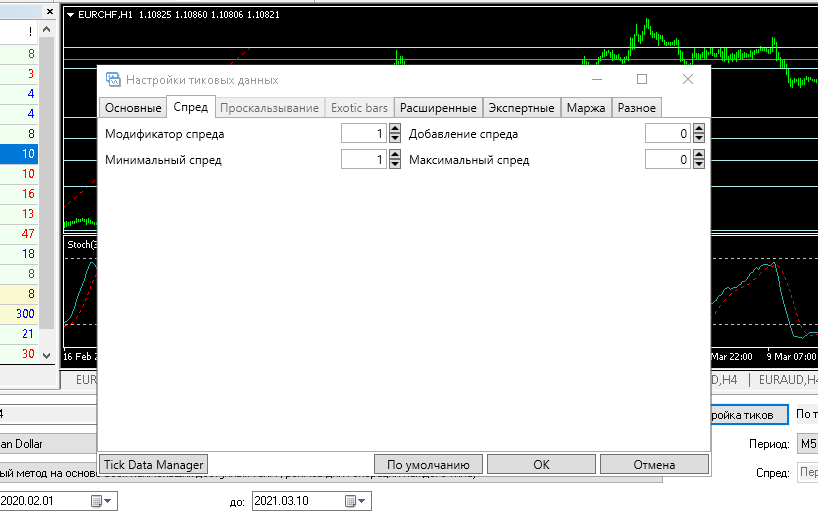Select the row with spread 30
The height and width of the screenshot is (514, 818).
click(19, 354)
